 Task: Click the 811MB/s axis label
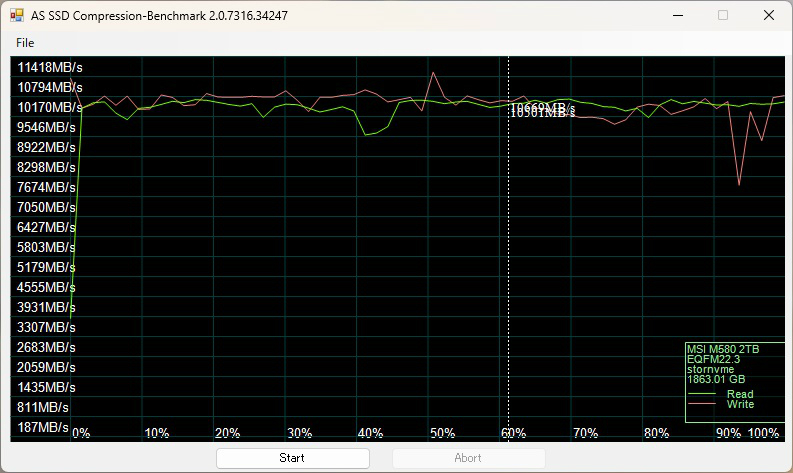[x=42, y=407]
